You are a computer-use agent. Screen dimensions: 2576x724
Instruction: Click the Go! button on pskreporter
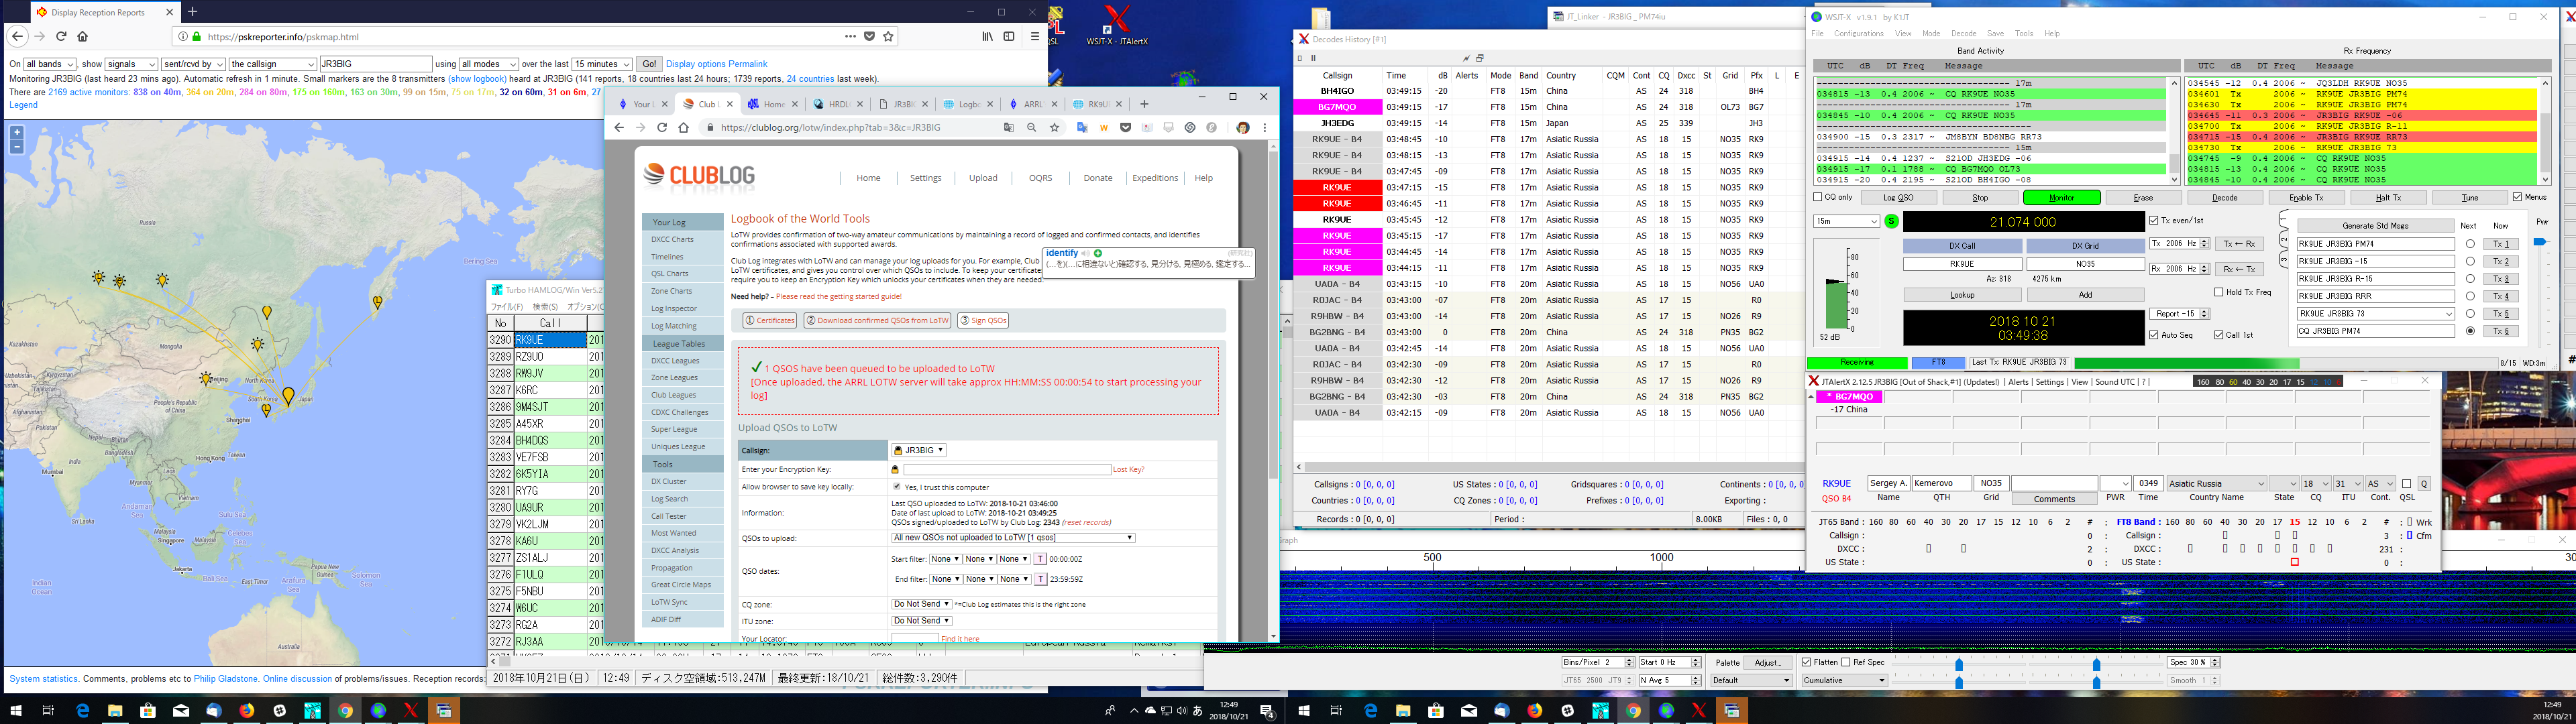[649, 64]
